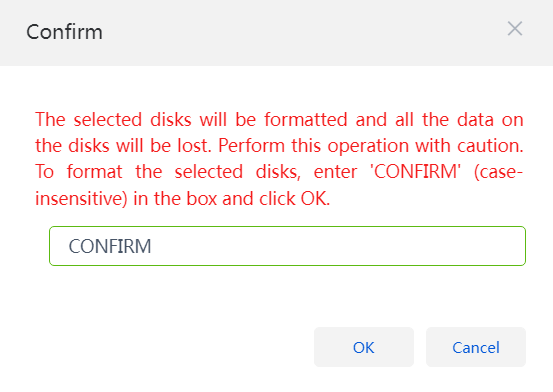Click 'The selected disks' at warning start
The height and width of the screenshot is (392, 553).
tap(113, 120)
